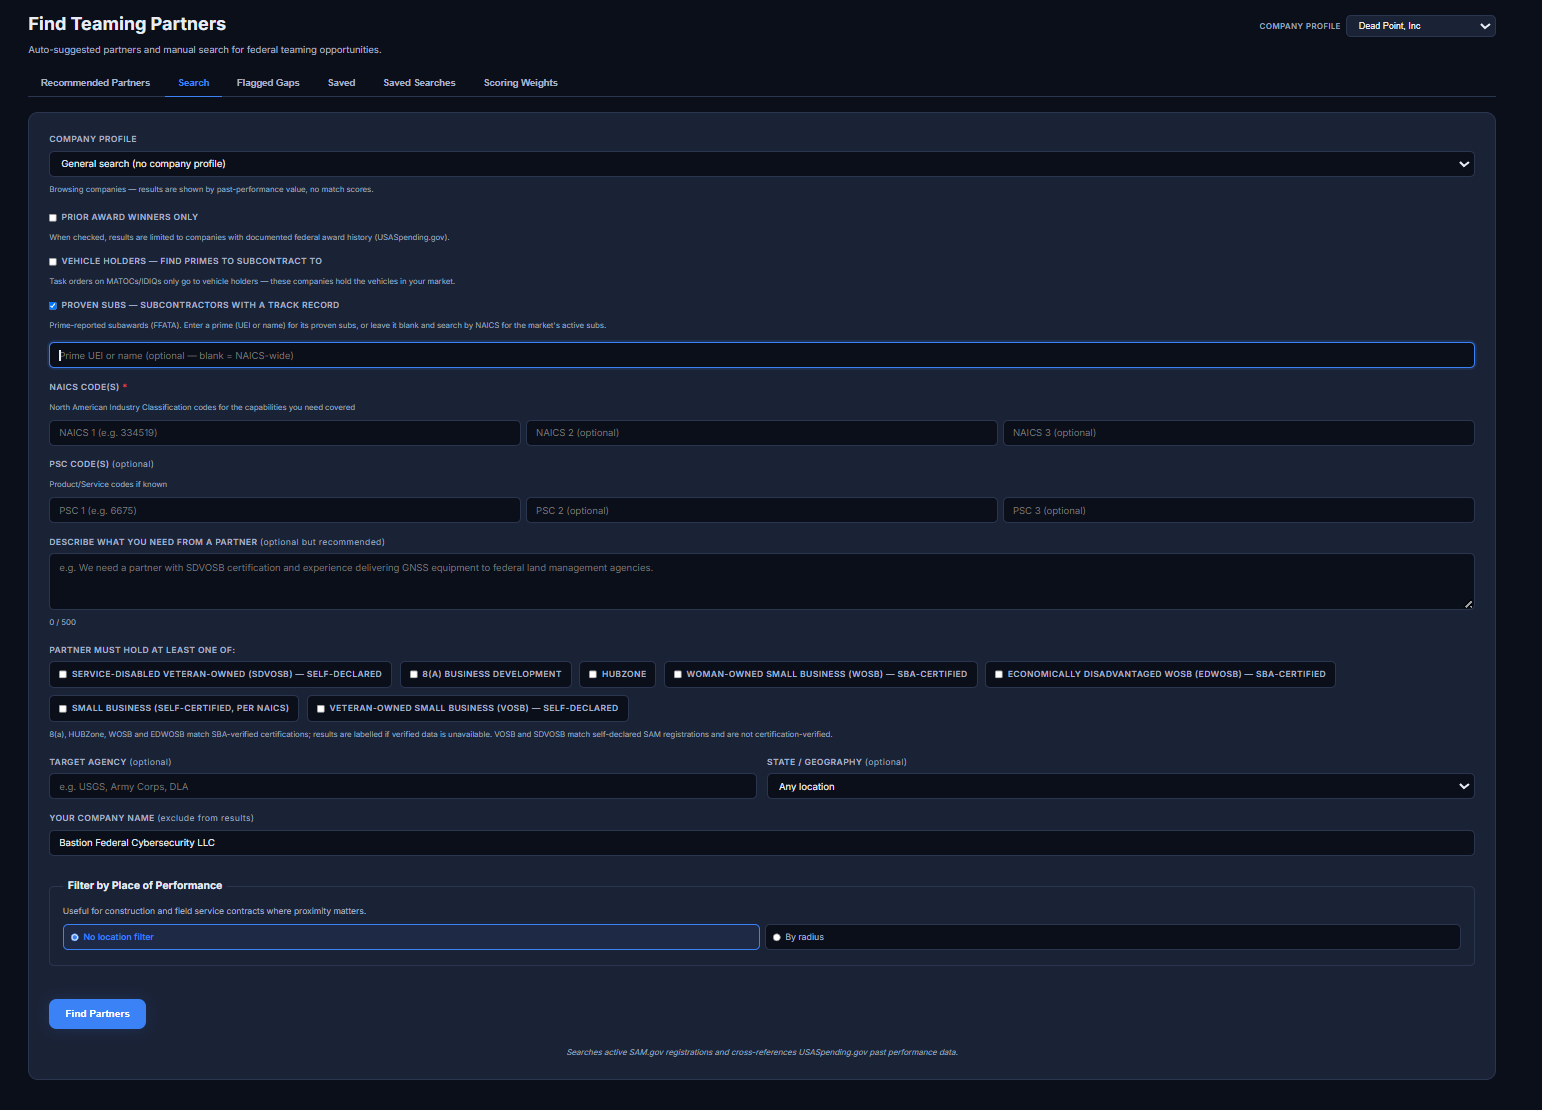The image size is (1542, 1110).
Task: Click the Find Teaming Partners heading
Action: (127, 24)
